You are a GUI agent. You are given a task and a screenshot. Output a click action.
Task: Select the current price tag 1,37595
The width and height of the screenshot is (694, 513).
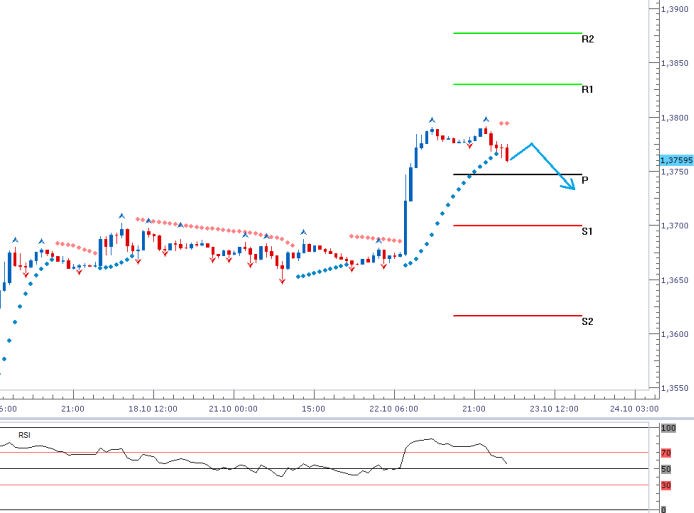point(676,160)
